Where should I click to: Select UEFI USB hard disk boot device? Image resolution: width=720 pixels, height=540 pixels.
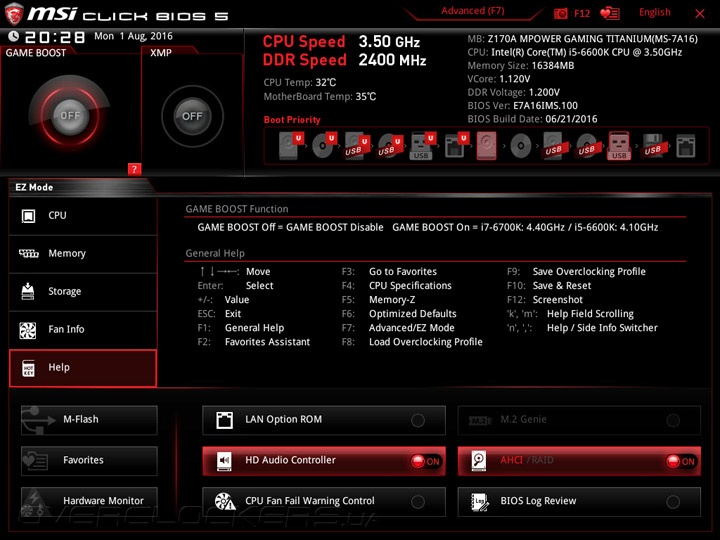pos(357,146)
